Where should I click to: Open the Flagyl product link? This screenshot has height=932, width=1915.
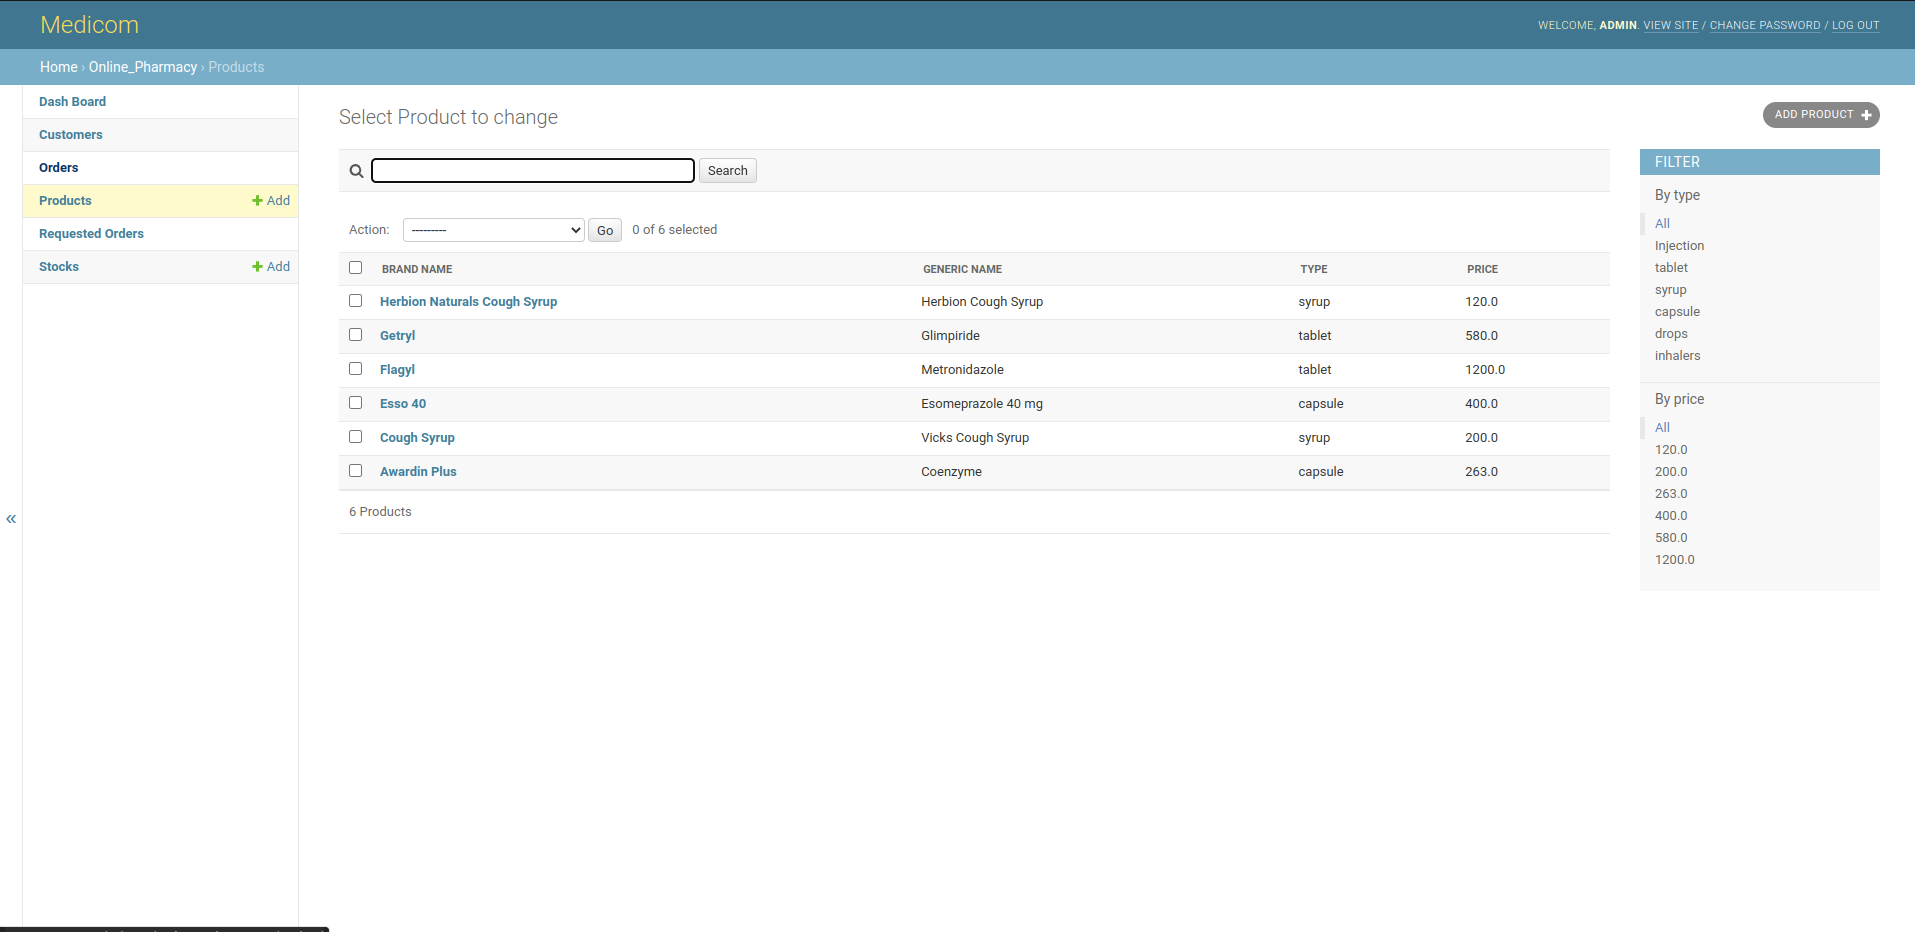coord(397,370)
